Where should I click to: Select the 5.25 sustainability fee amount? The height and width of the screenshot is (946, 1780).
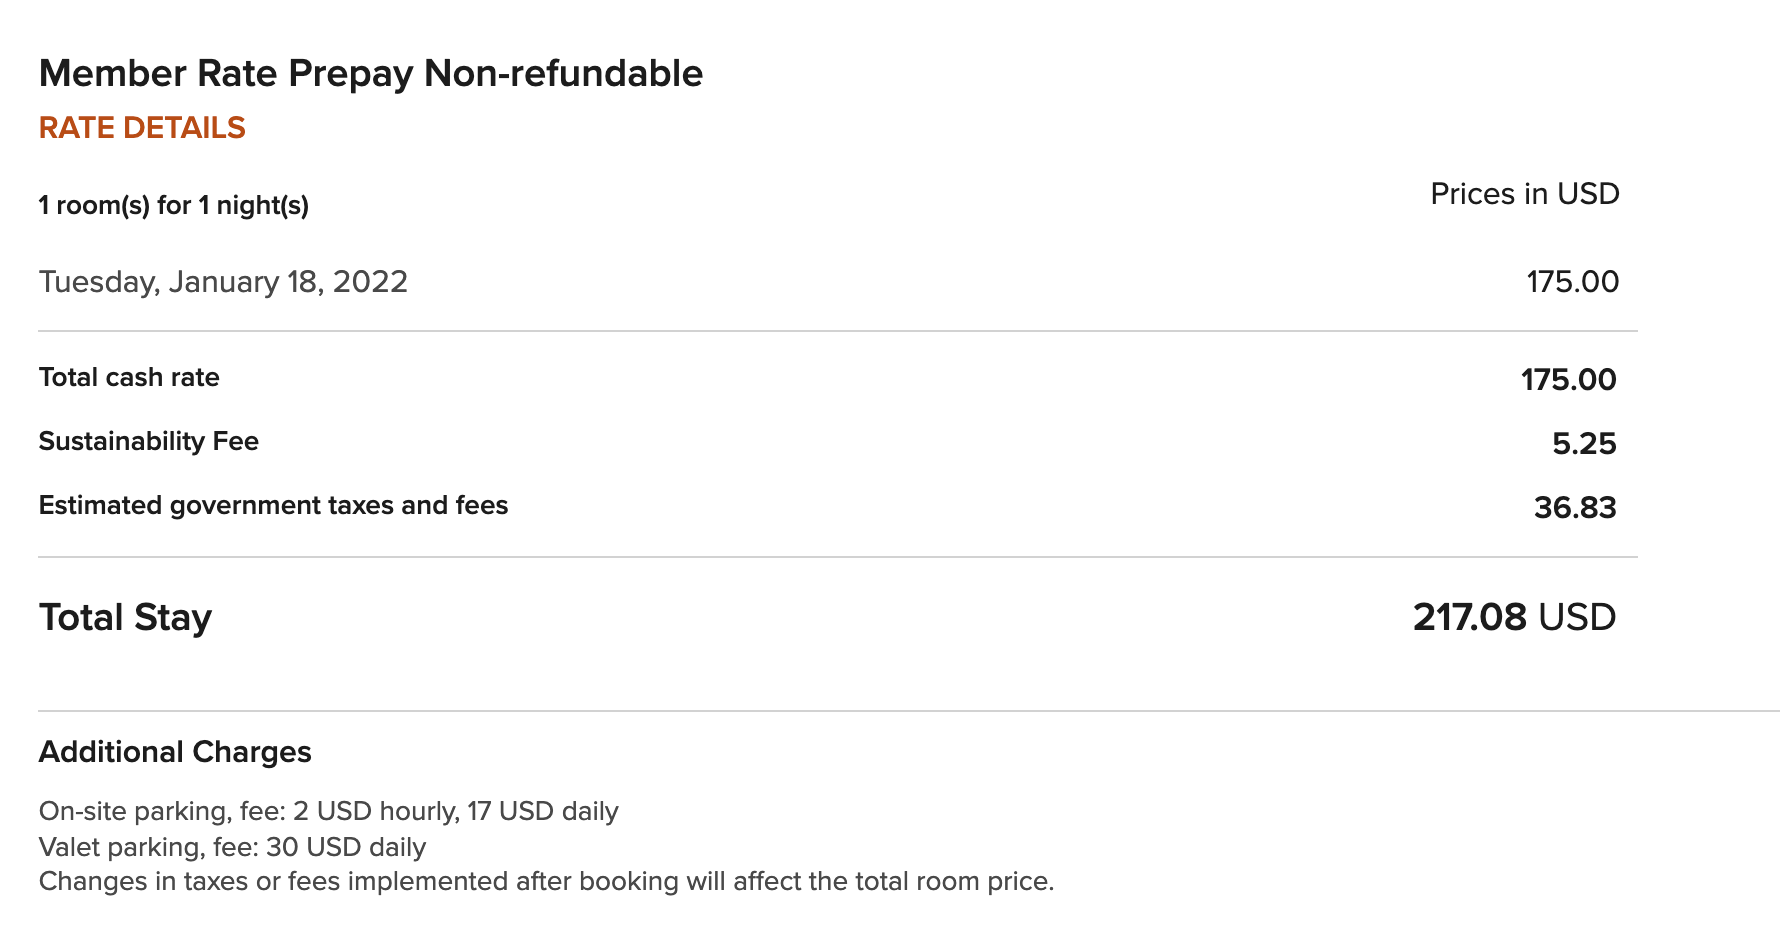(x=1584, y=444)
